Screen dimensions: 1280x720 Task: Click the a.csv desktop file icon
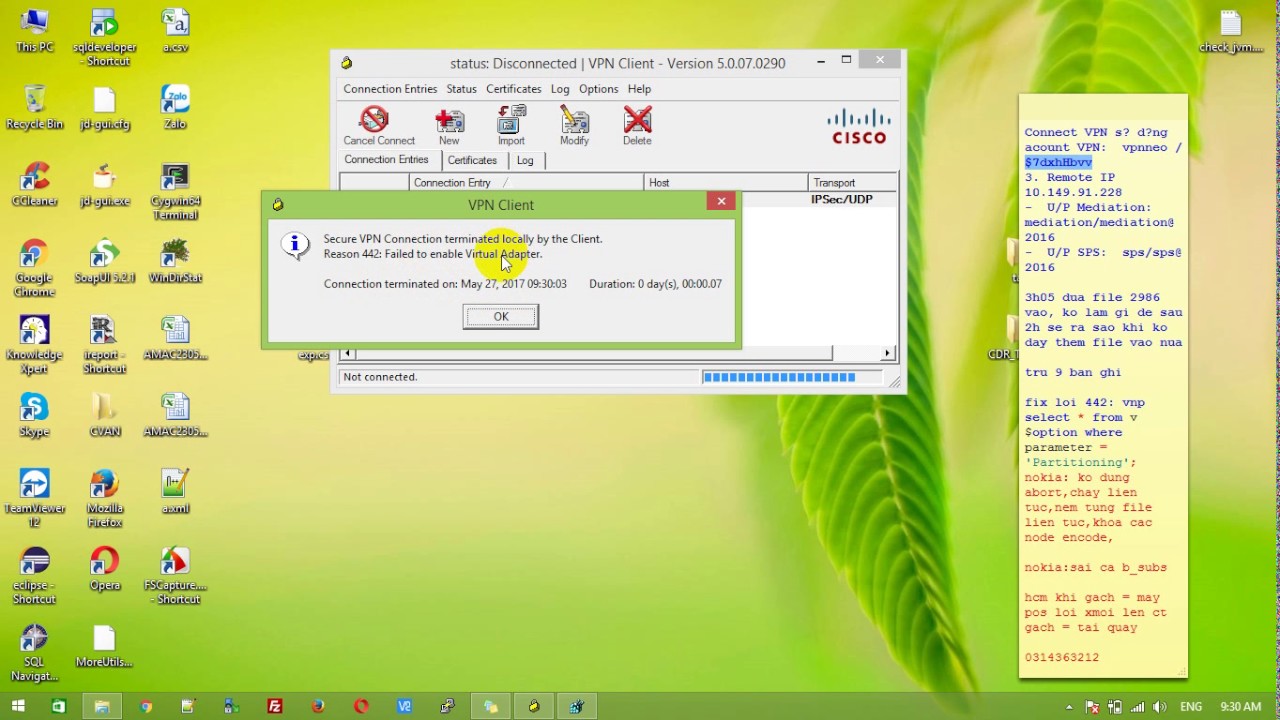click(x=175, y=31)
